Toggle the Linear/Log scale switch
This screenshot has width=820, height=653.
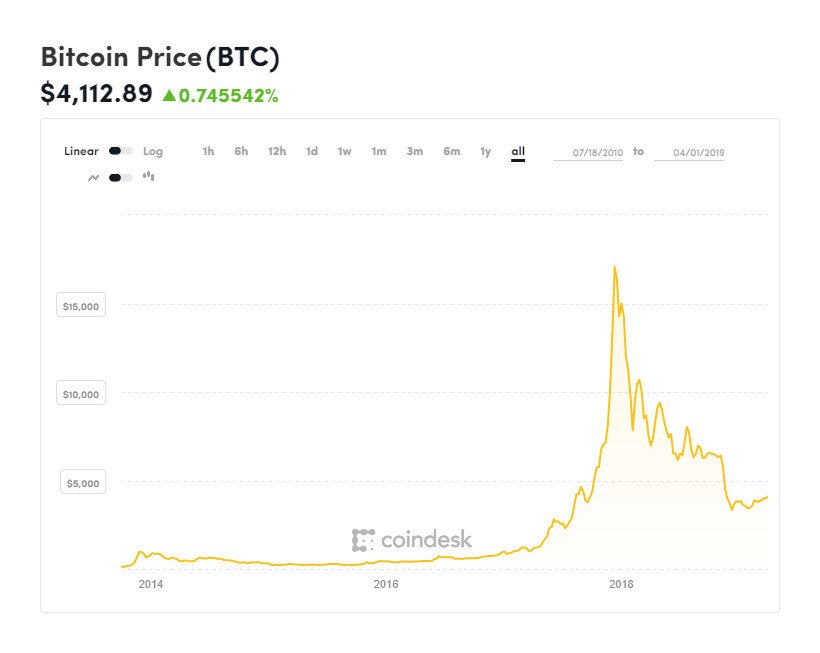click(x=120, y=151)
